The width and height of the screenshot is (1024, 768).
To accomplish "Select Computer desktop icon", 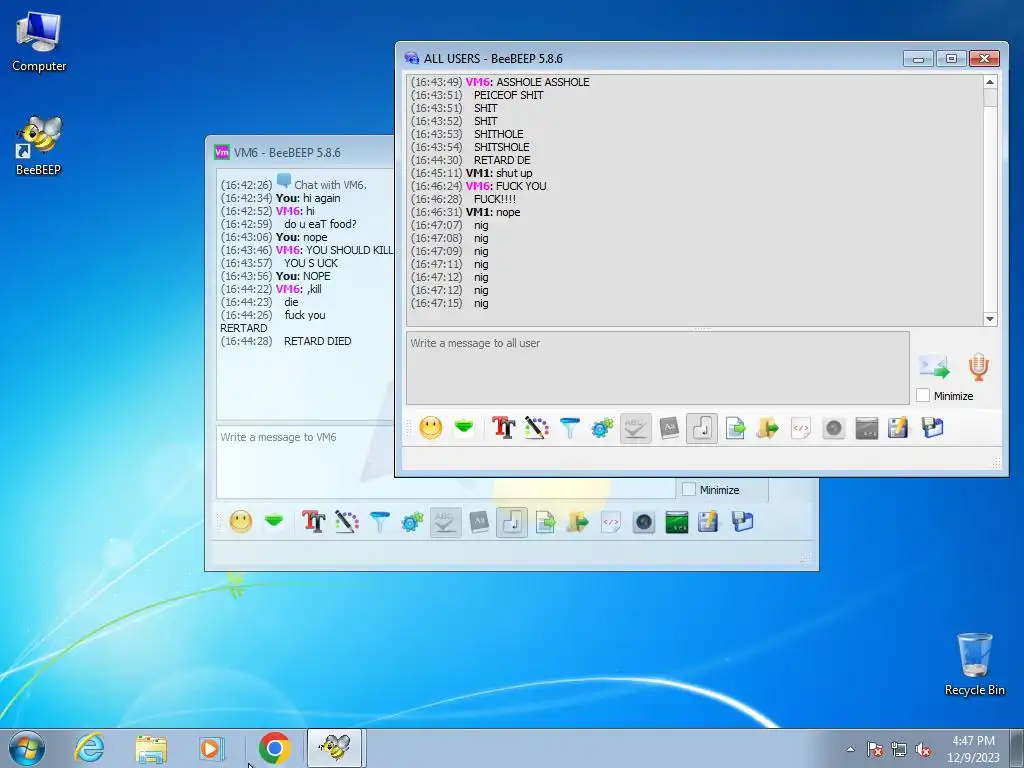I will pyautogui.click(x=39, y=42).
